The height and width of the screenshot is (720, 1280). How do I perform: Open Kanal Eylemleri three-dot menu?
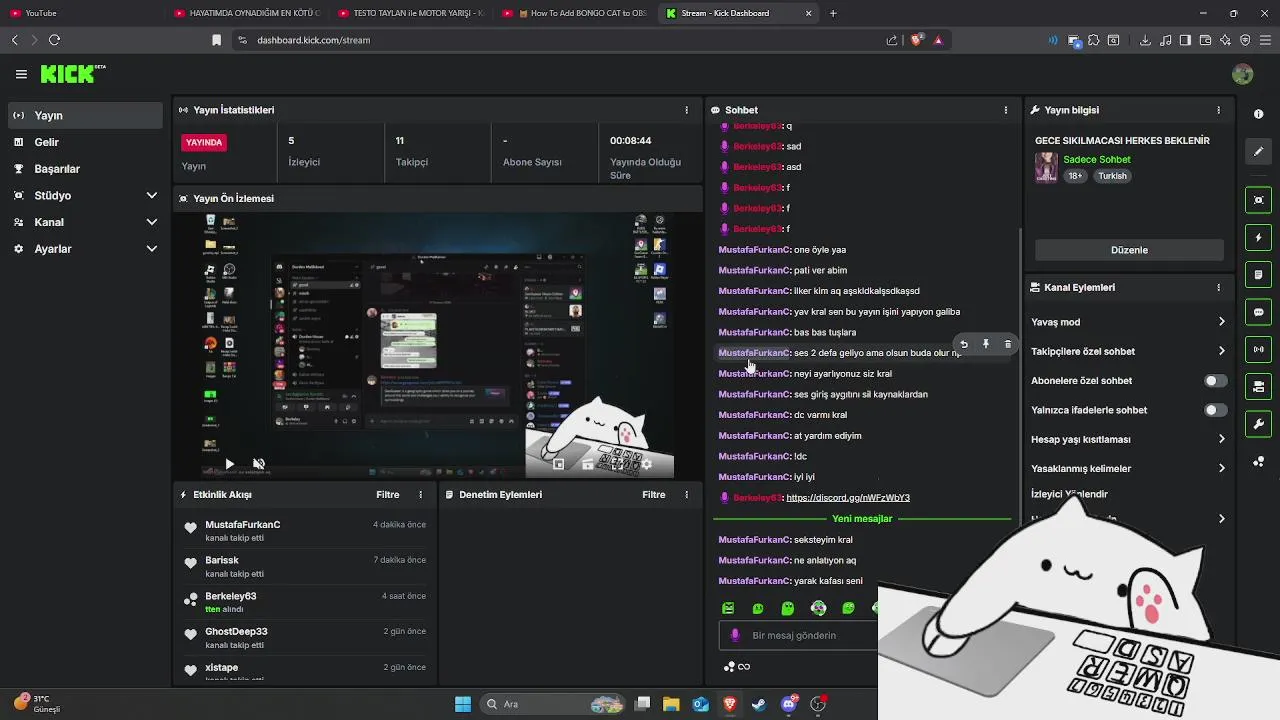click(1218, 287)
